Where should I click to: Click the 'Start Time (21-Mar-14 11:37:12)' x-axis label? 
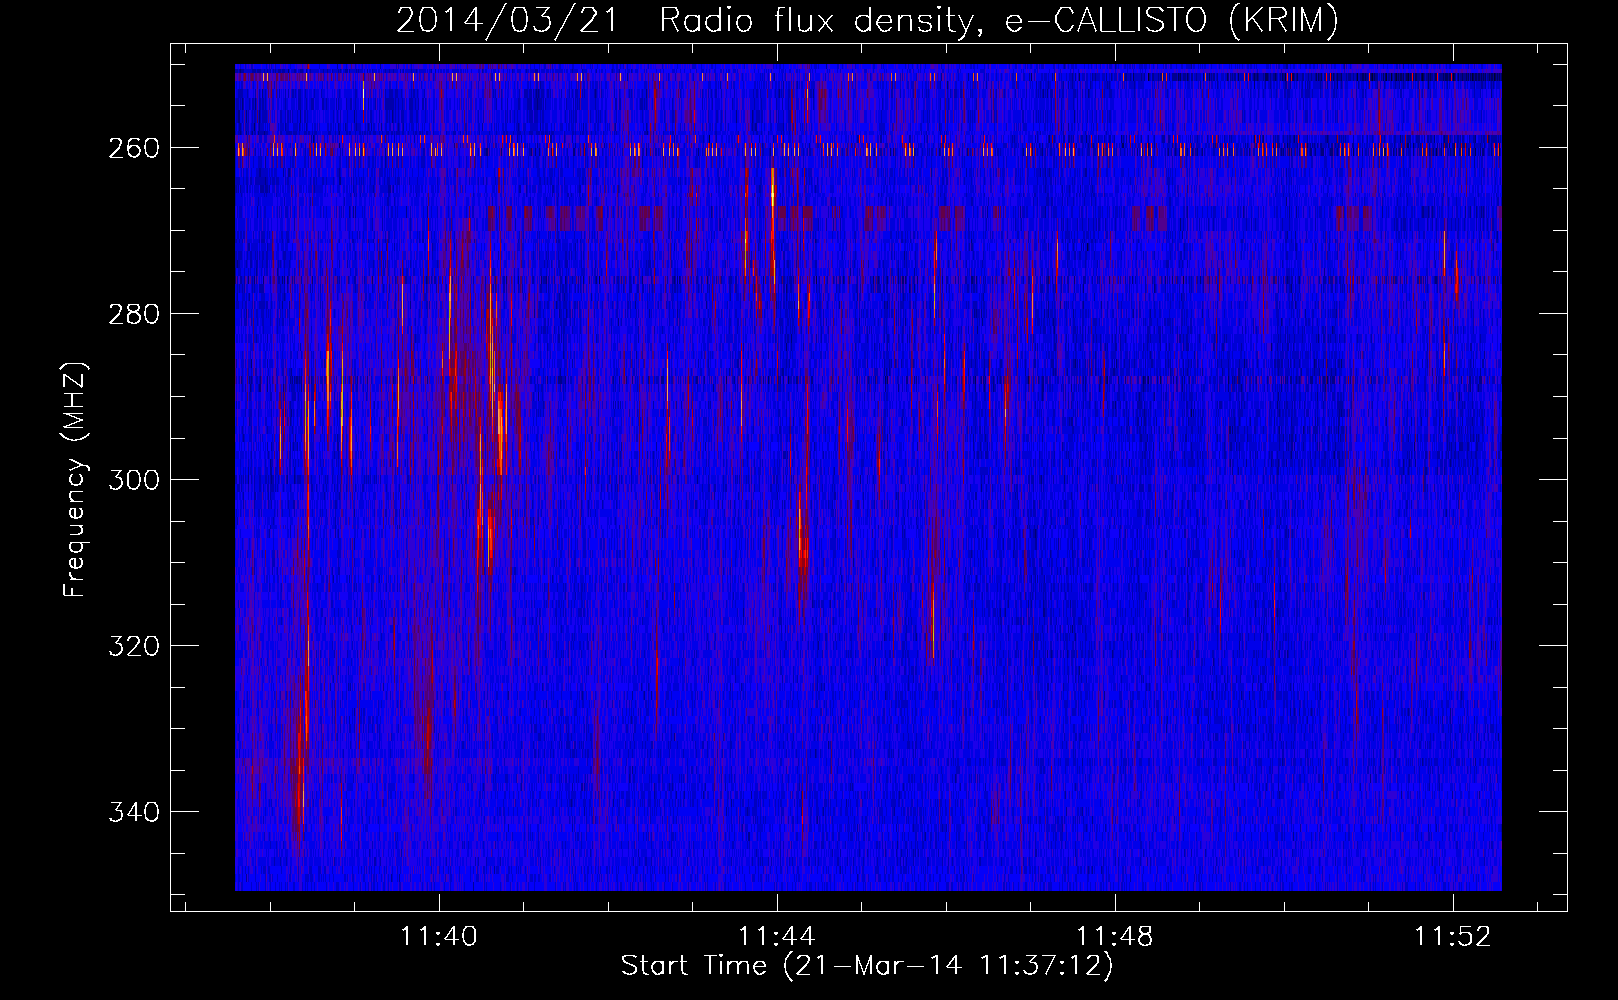867,966
